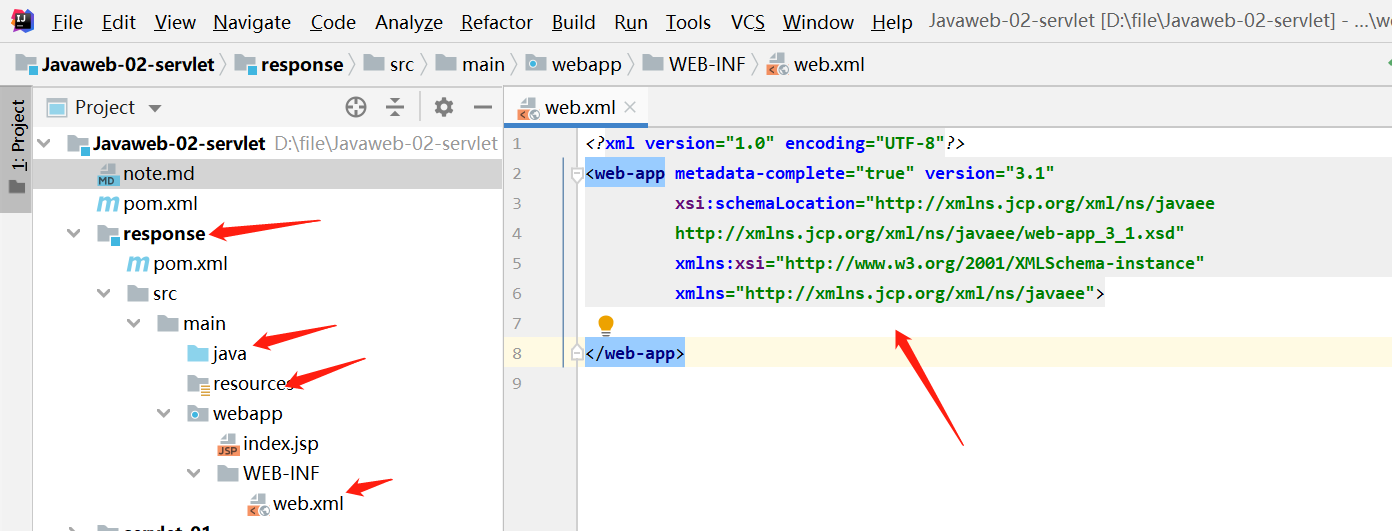Hide the Project panel
Screen dimensions: 1392x531
[x=483, y=107]
